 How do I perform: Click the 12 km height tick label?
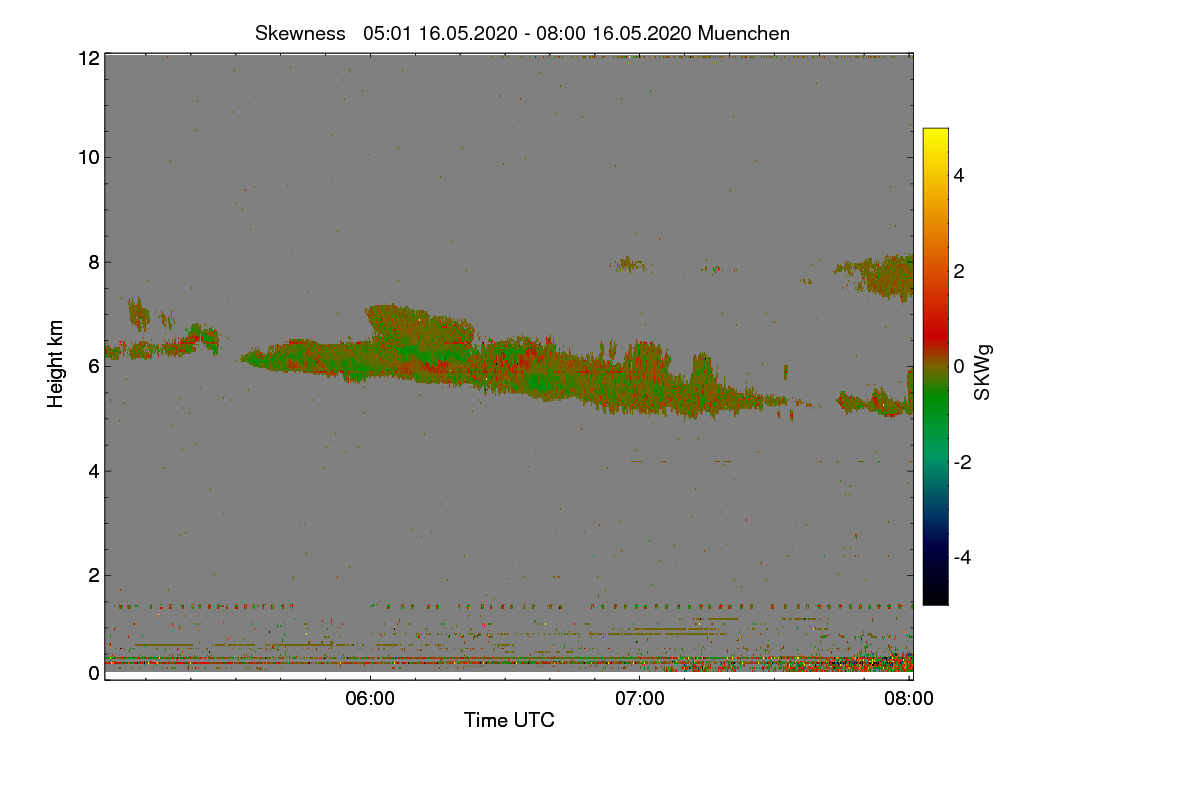point(88,58)
